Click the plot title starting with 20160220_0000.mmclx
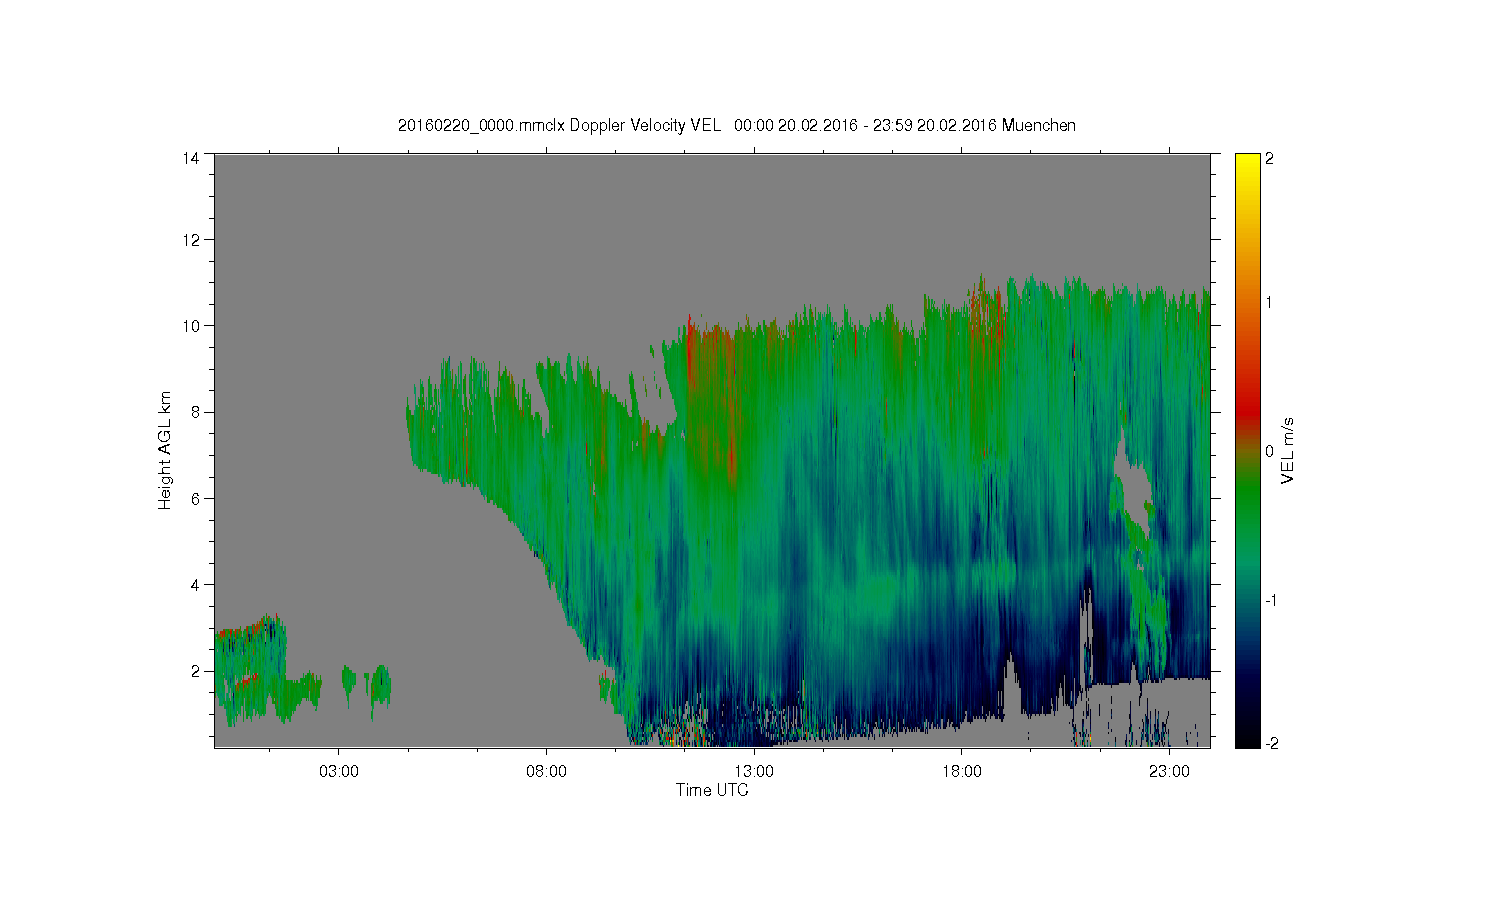Image resolution: width=1500 pixels, height=900 pixels. point(737,125)
